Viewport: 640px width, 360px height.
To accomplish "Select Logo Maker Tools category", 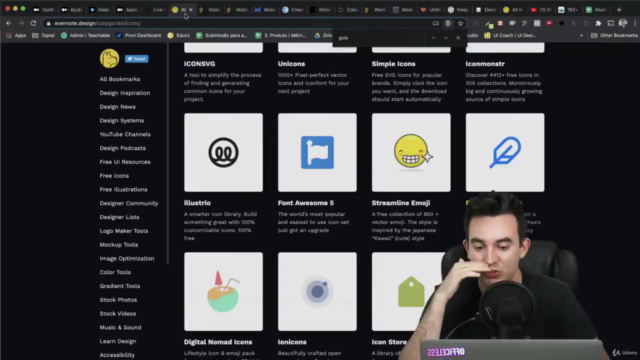I will coord(124,231).
